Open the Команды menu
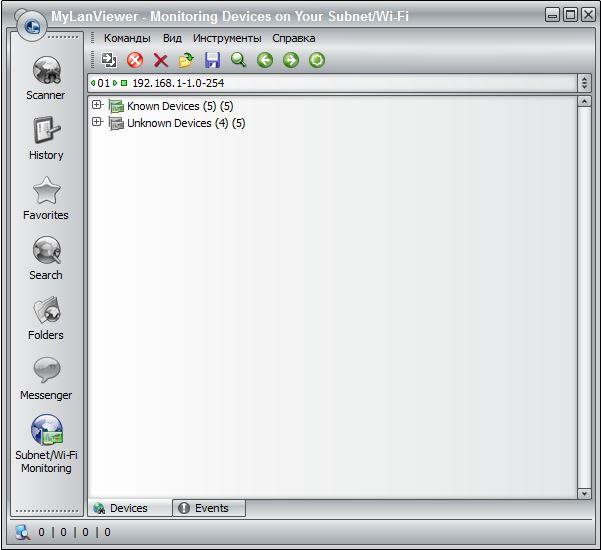 tap(127, 38)
